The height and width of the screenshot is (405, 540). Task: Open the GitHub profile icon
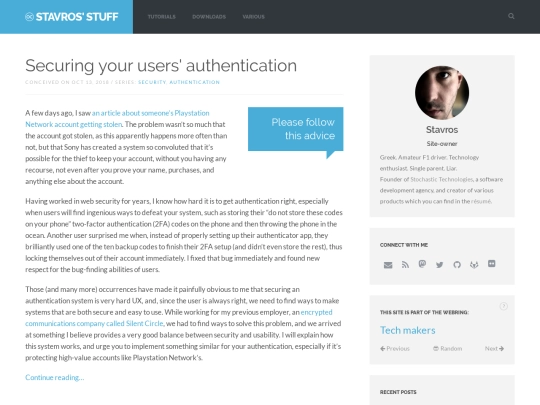pos(457,264)
